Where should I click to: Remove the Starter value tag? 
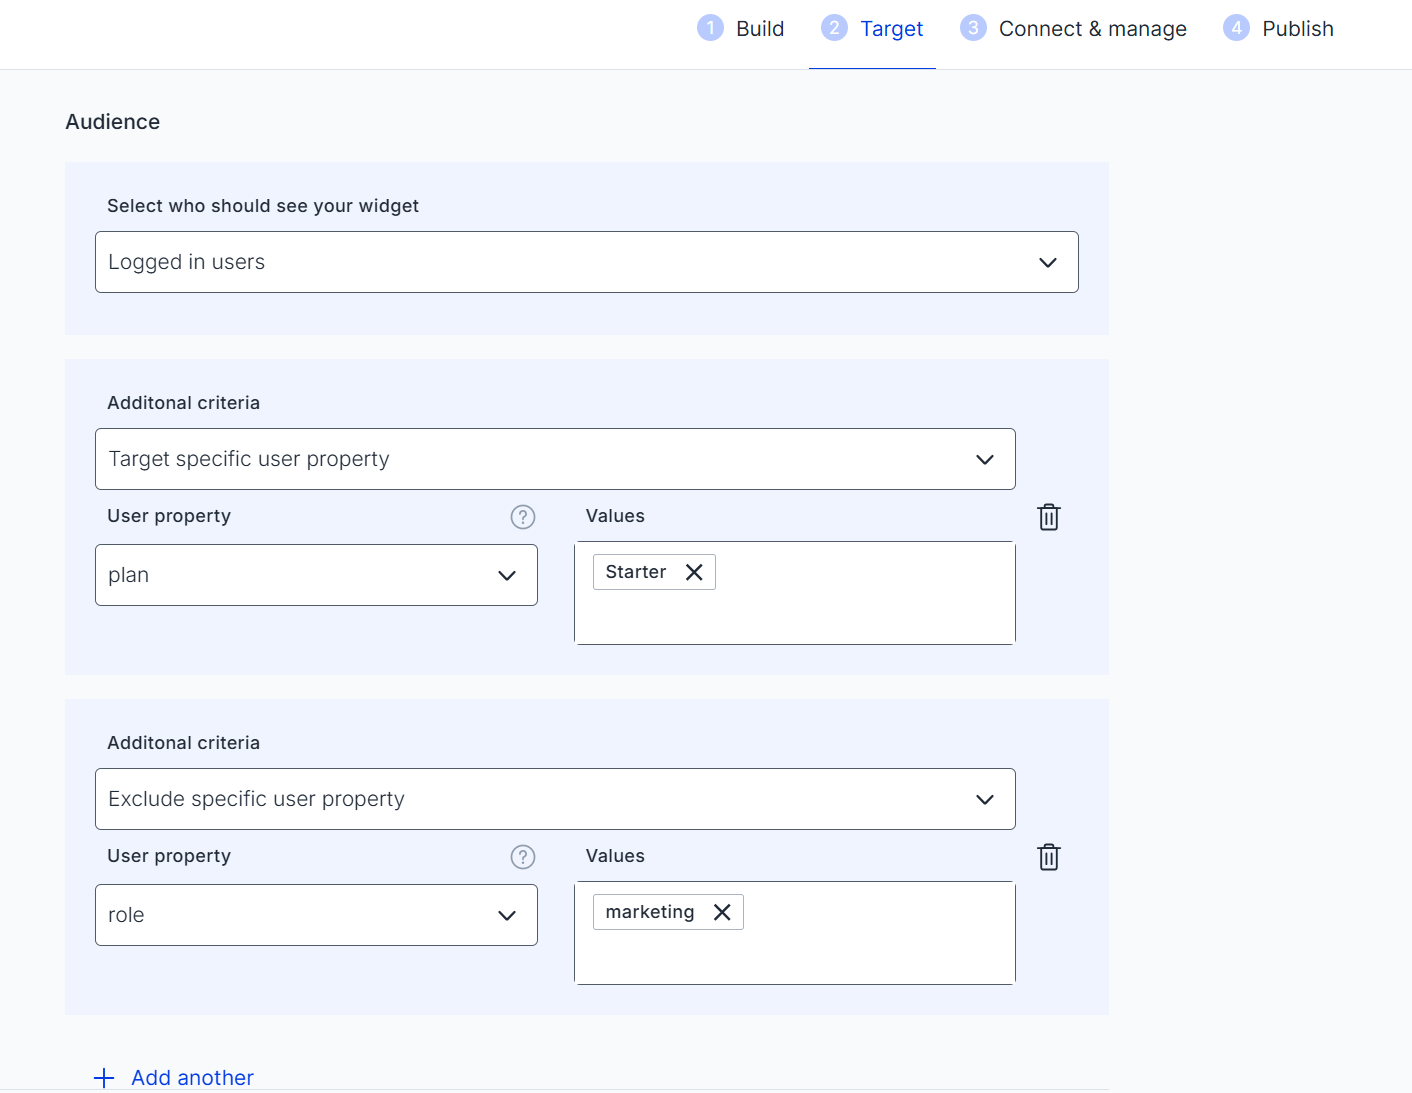(x=694, y=572)
